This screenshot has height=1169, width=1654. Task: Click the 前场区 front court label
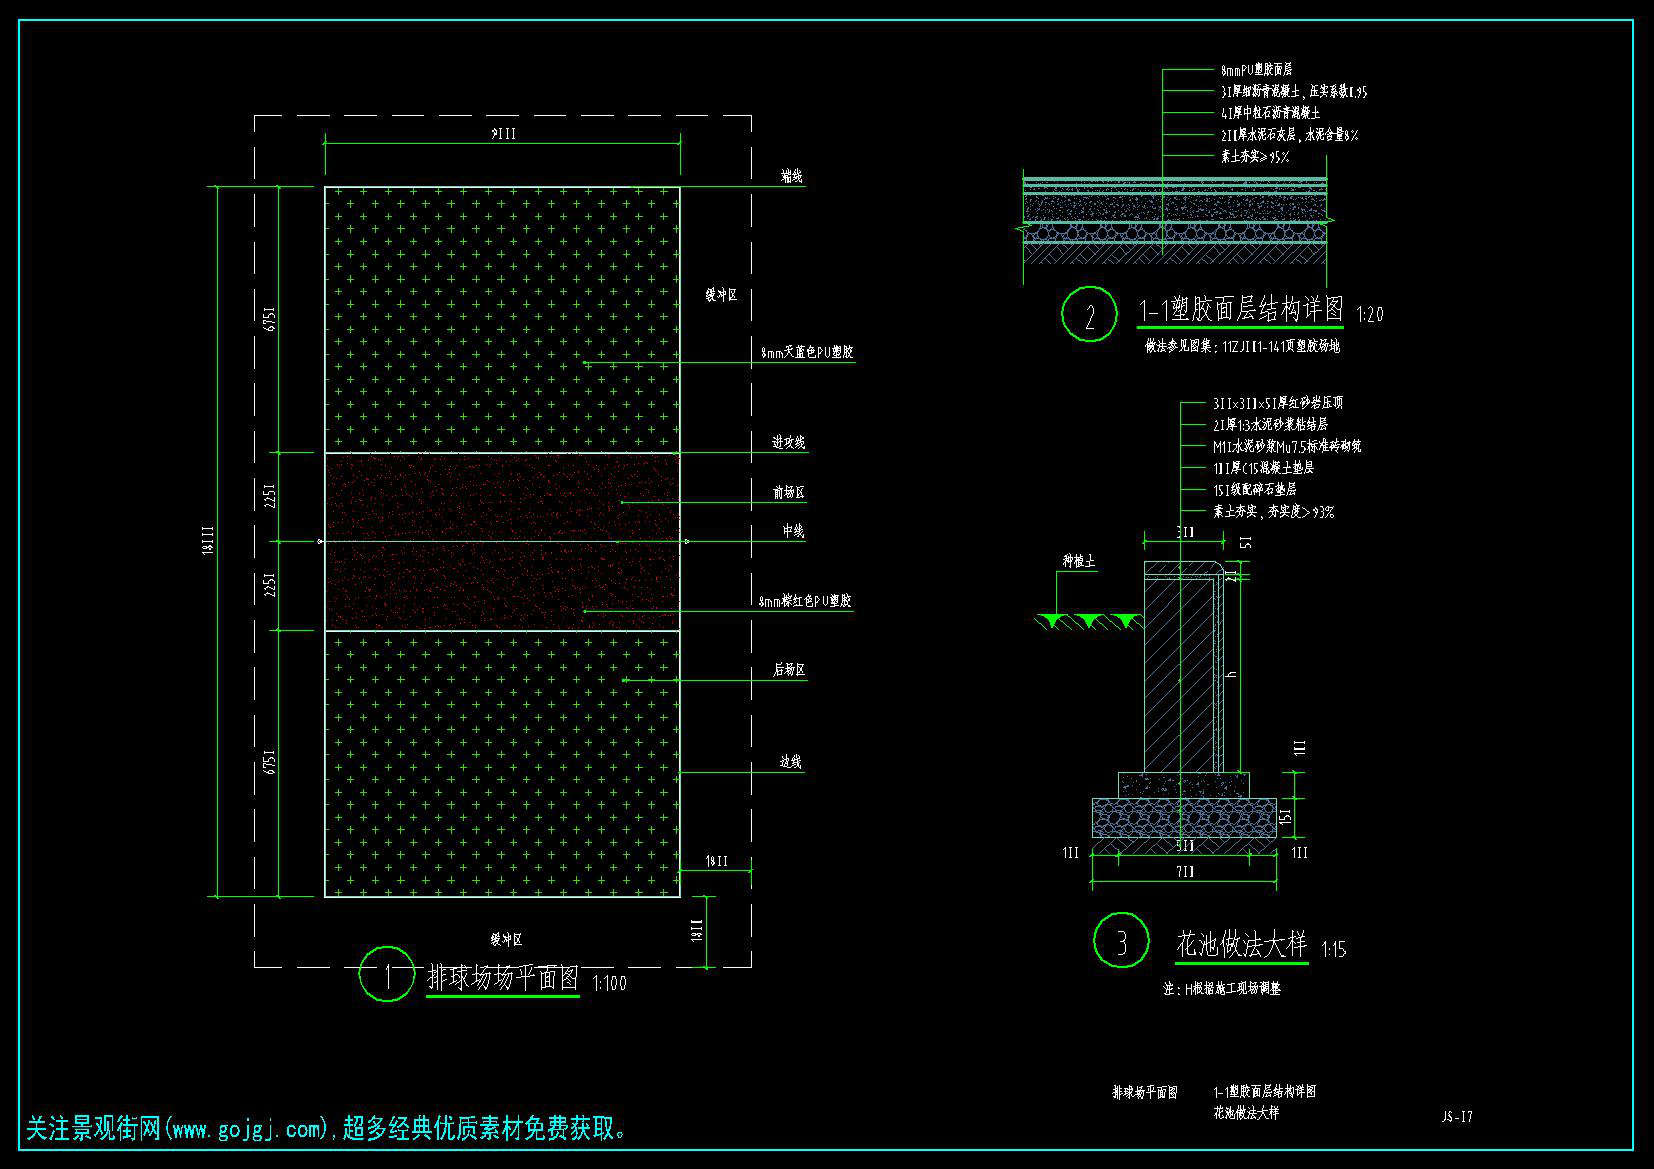pyautogui.click(x=788, y=493)
